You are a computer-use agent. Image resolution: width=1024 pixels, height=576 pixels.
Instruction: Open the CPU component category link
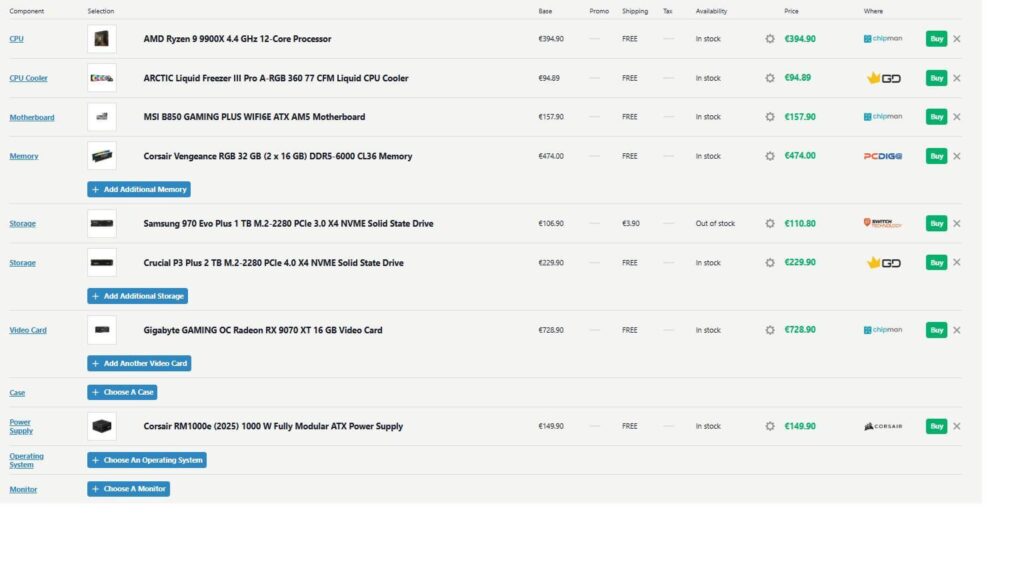(x=15, y=38)
